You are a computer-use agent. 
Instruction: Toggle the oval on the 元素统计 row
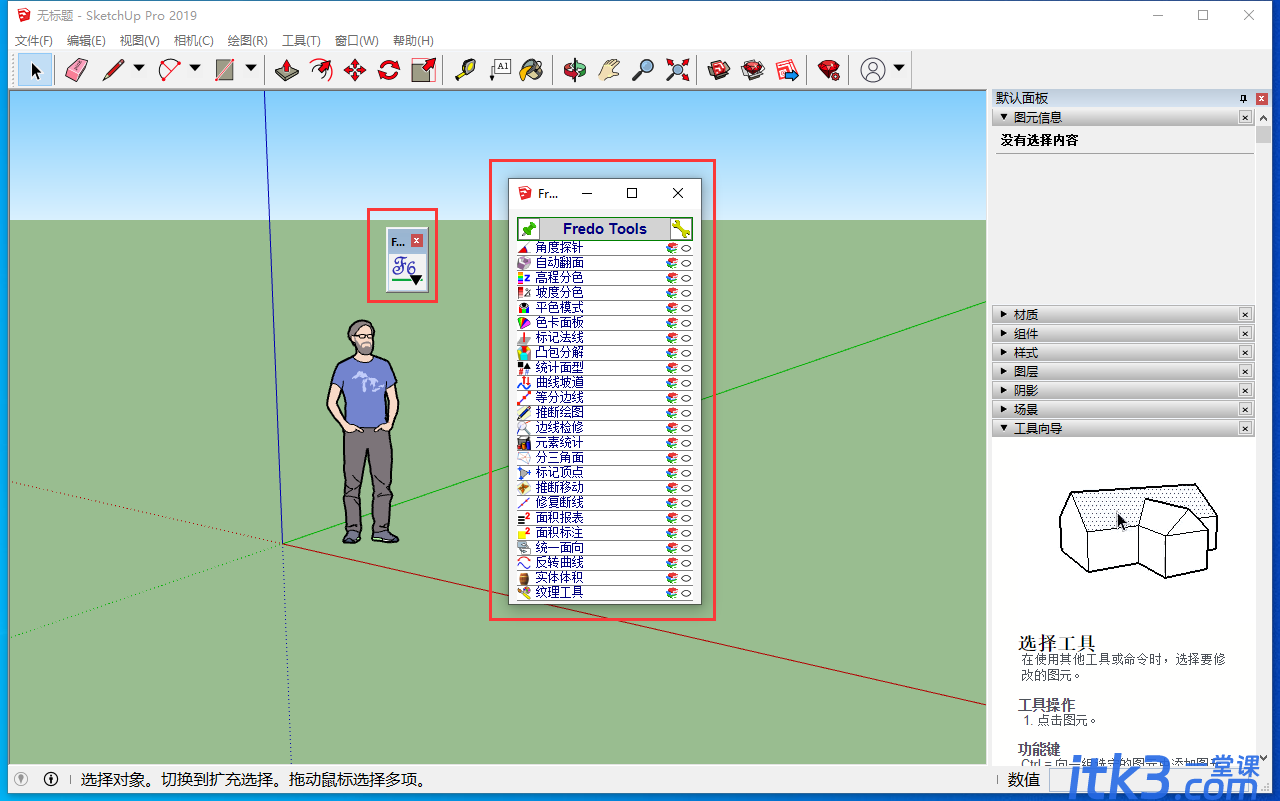(x=687, y=443)
